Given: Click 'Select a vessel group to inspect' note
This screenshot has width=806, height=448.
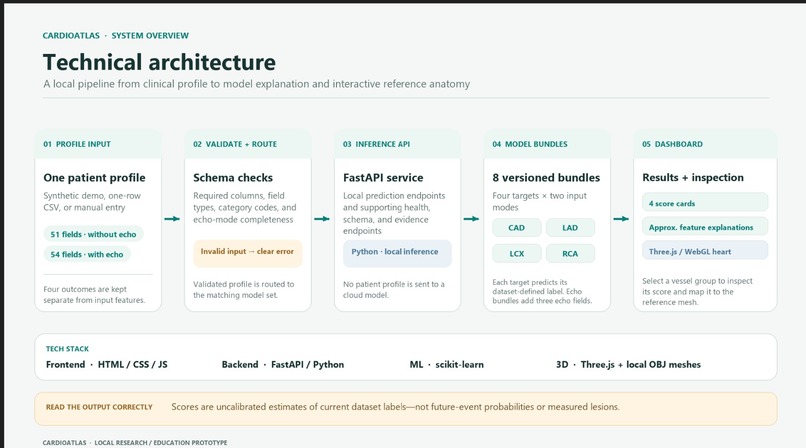Looking at the screenshot, I should pyautogui.click(x=697, y=291).
